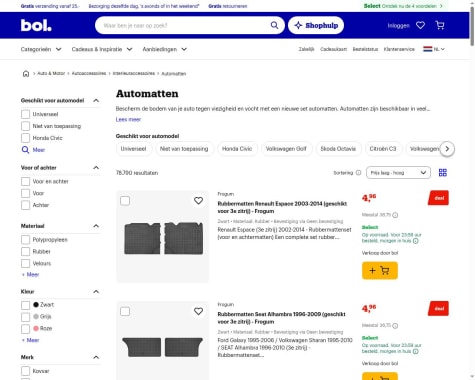Open the wishlist heart in header
Screen dimensions: 475x380
click(420, 25)
